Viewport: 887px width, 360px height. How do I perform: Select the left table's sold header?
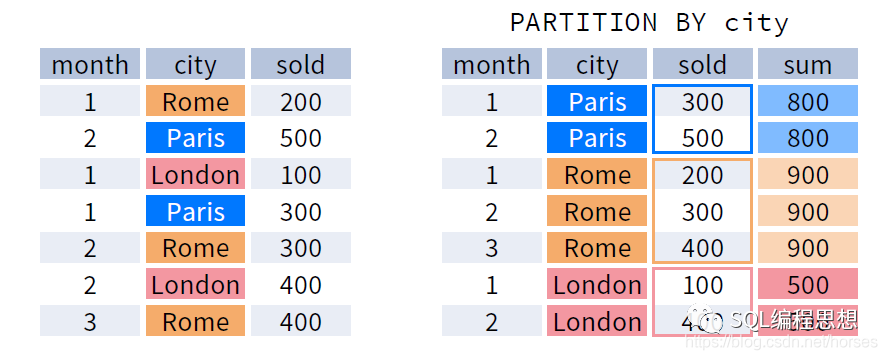[x=300, y=63]
